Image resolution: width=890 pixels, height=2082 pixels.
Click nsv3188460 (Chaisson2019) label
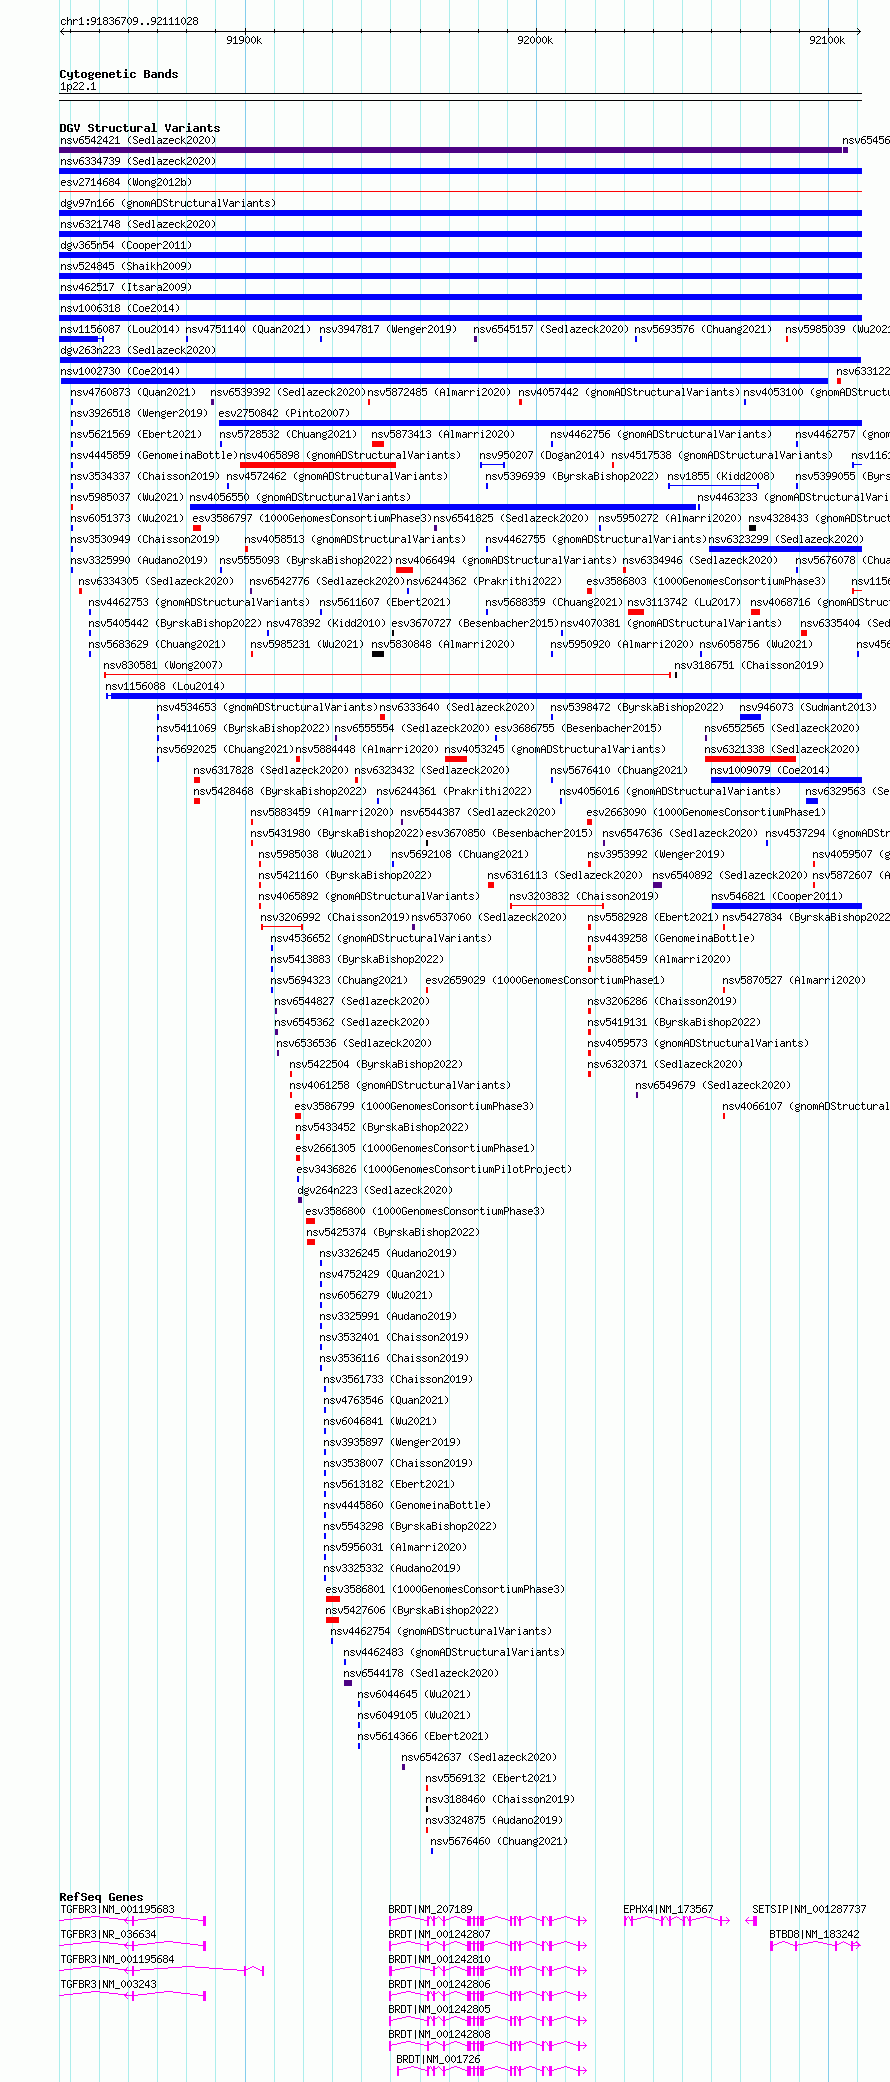pos(499,1799)
